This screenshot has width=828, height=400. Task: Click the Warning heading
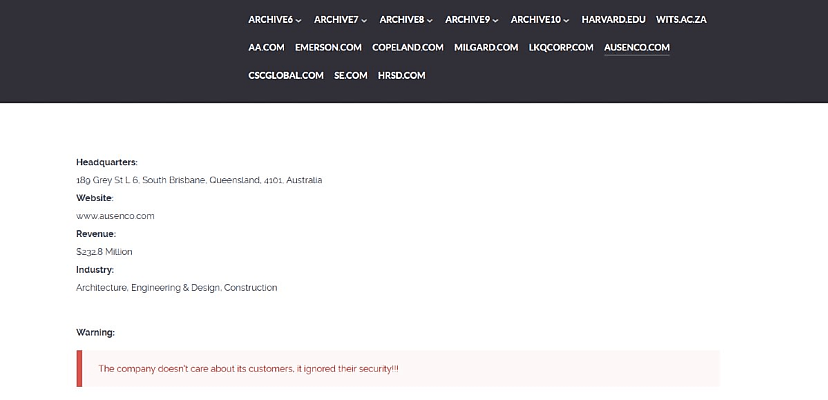click(96, 333)
